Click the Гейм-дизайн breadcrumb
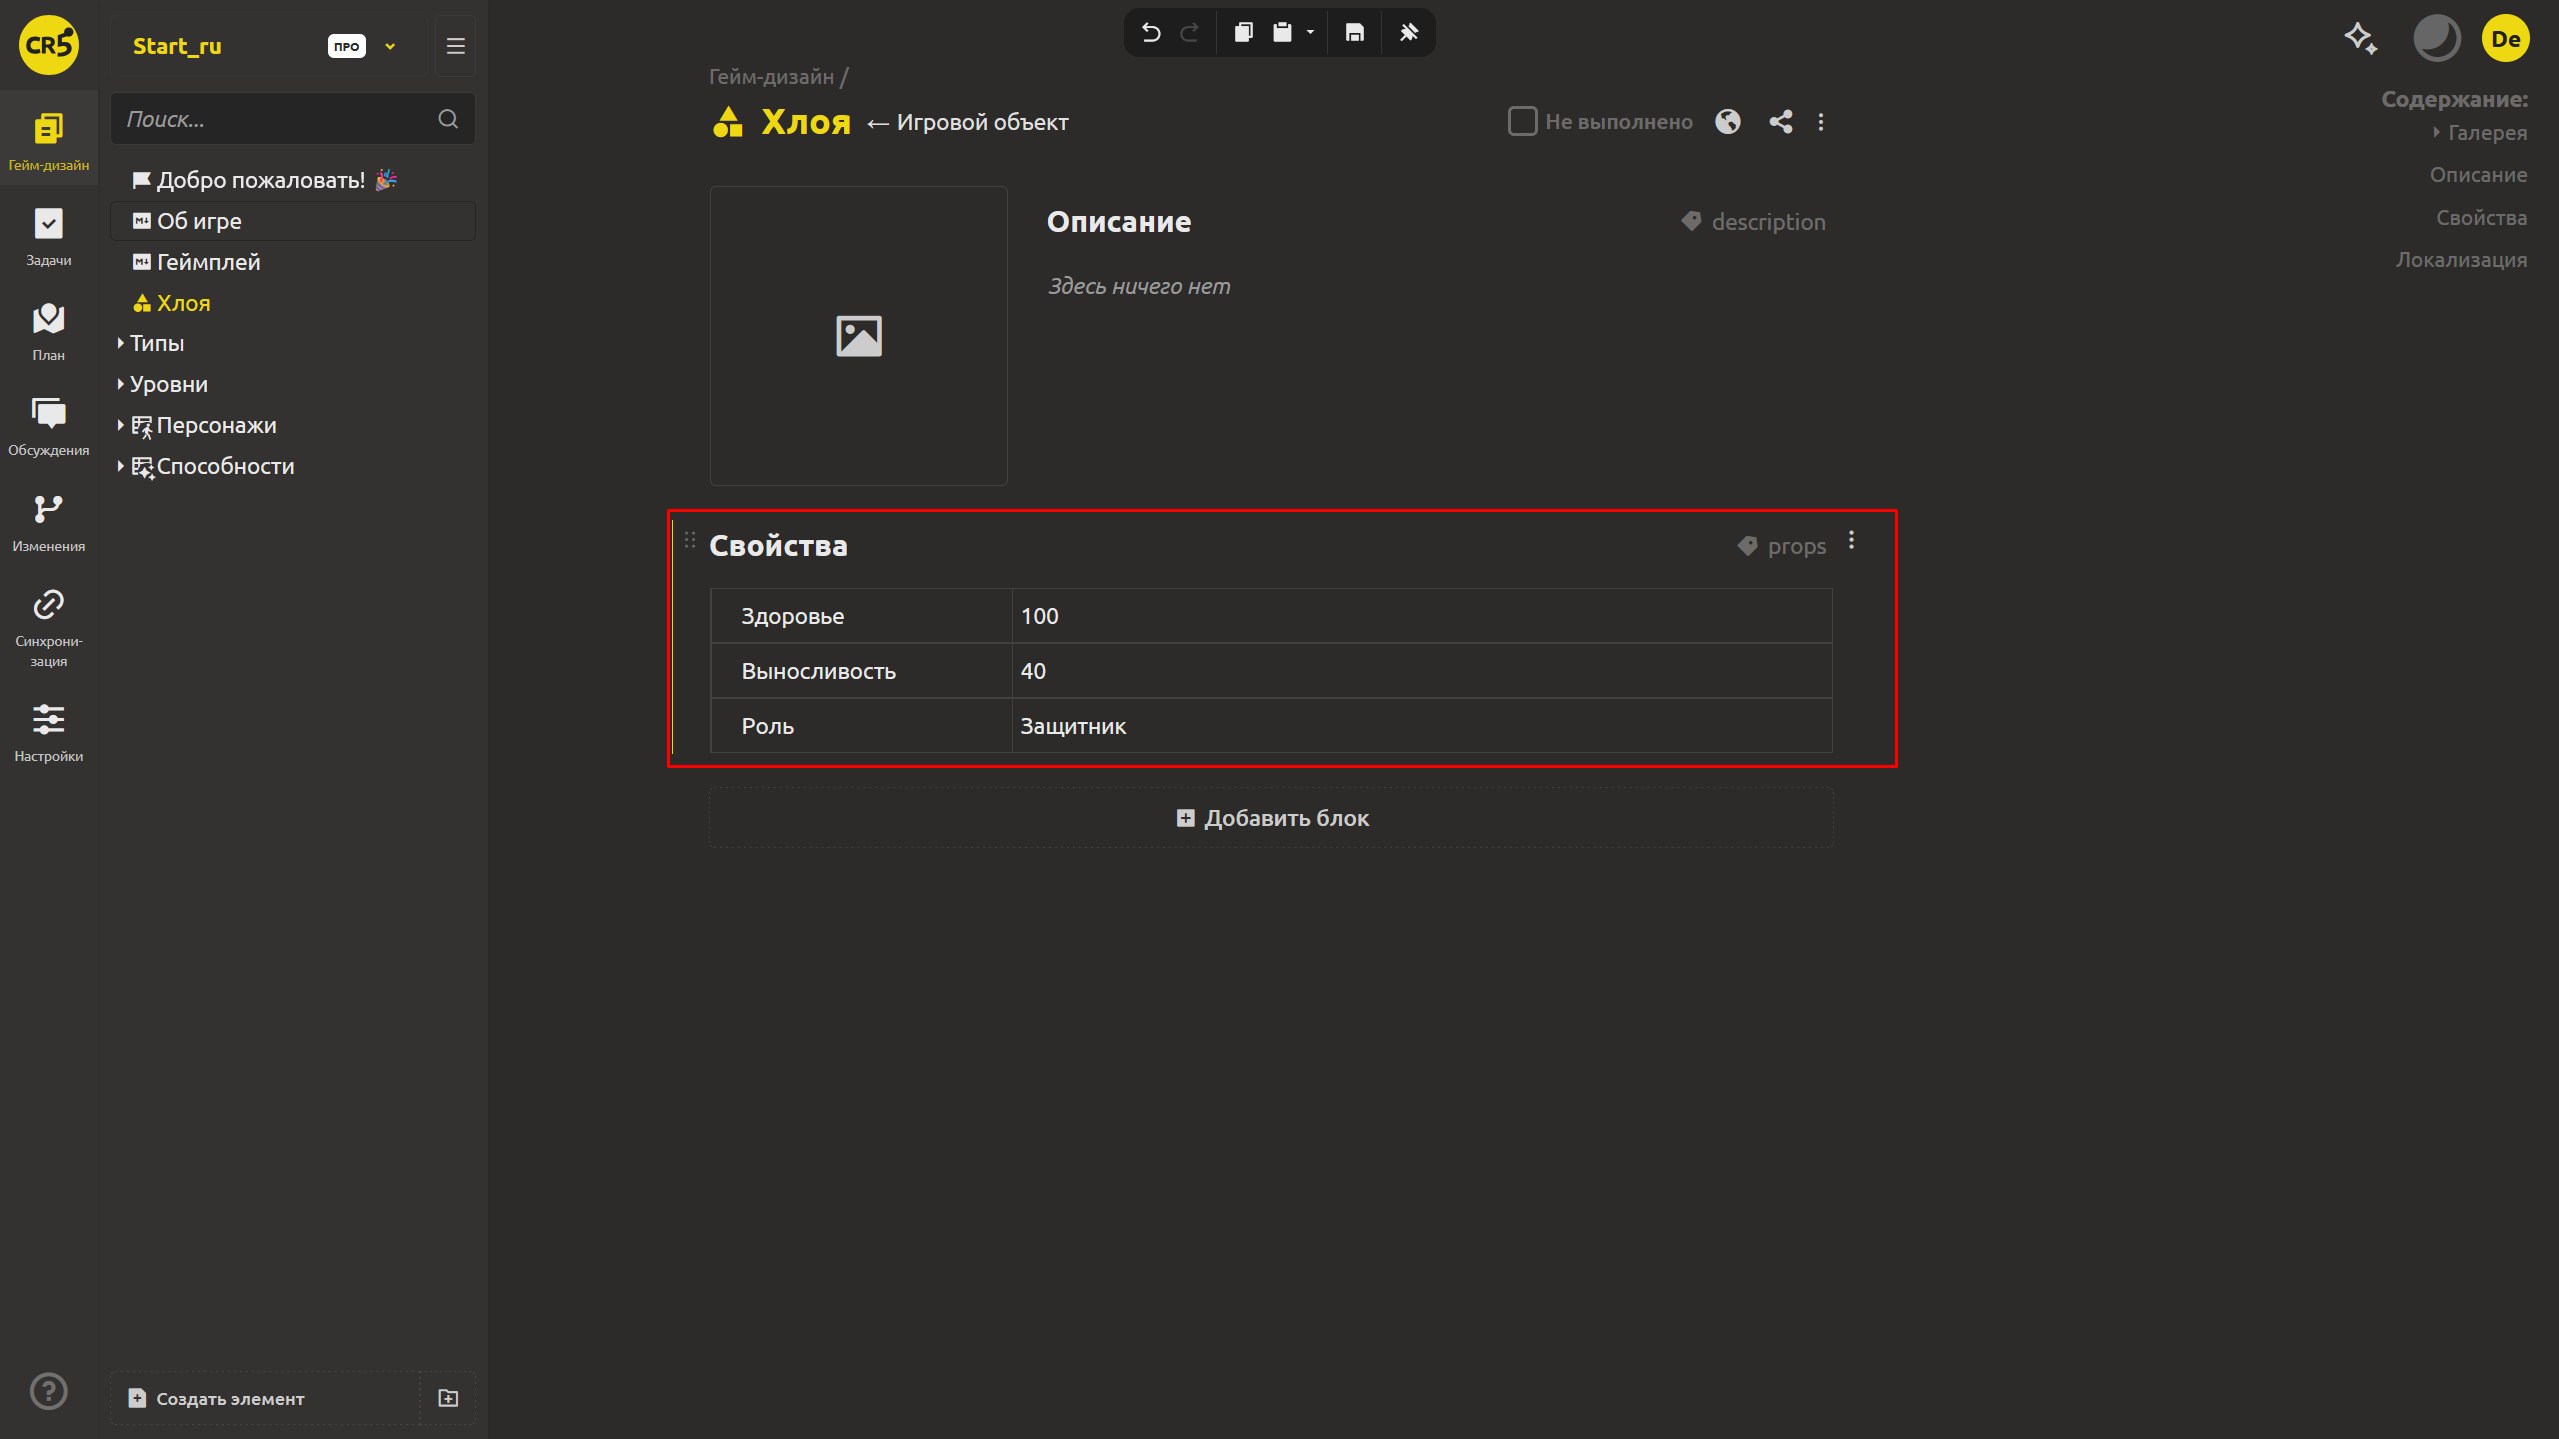The width and height of the screenshot is (2559, 1439). [x=771, y=76]
